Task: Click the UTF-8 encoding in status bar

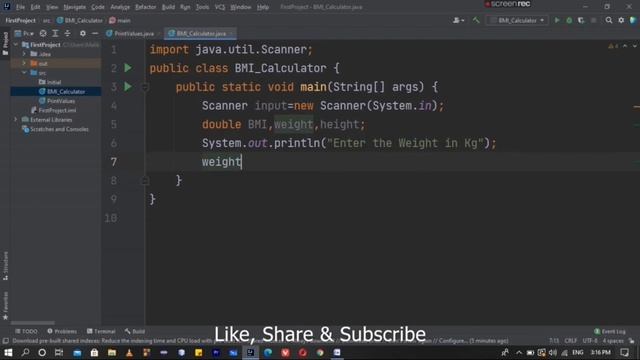Action: 590,340
